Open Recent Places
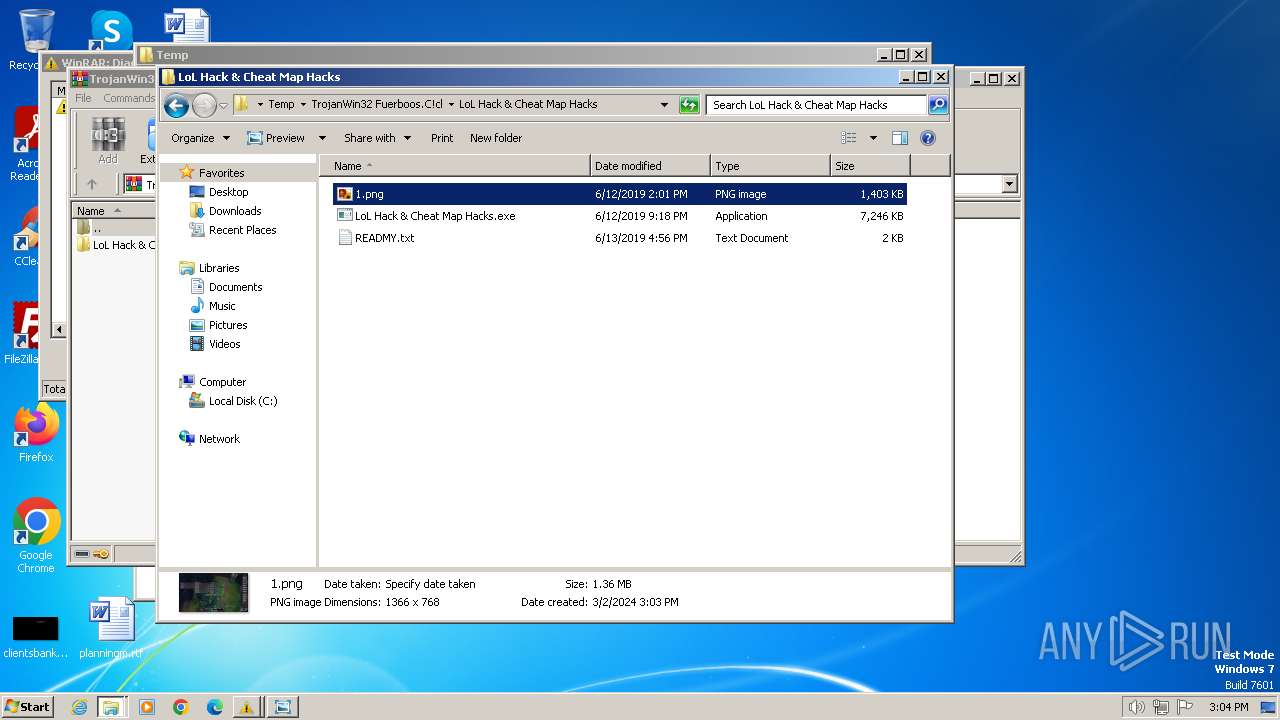 pyautogui.click(x=242, y=230)
